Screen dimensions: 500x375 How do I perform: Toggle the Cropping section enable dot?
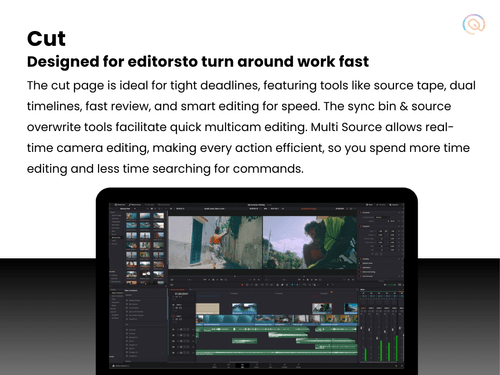[360, 259]
